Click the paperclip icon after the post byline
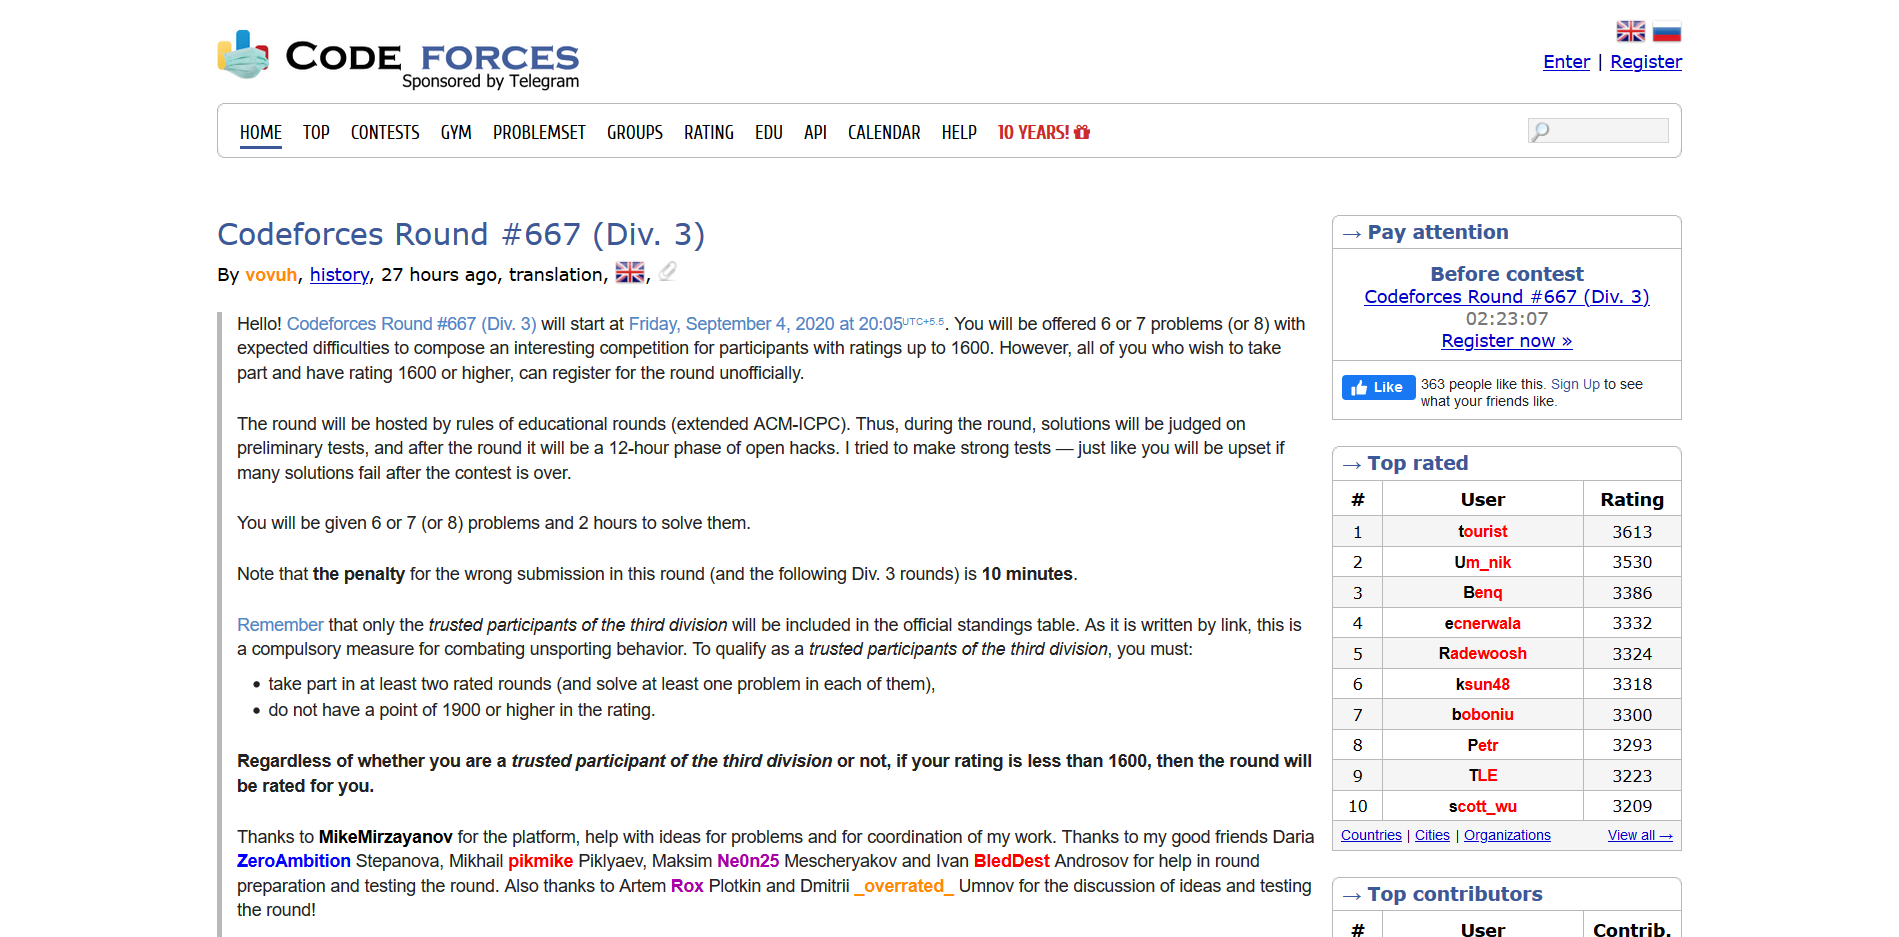The image size is (1899, 937). click(x=668, y=271)
